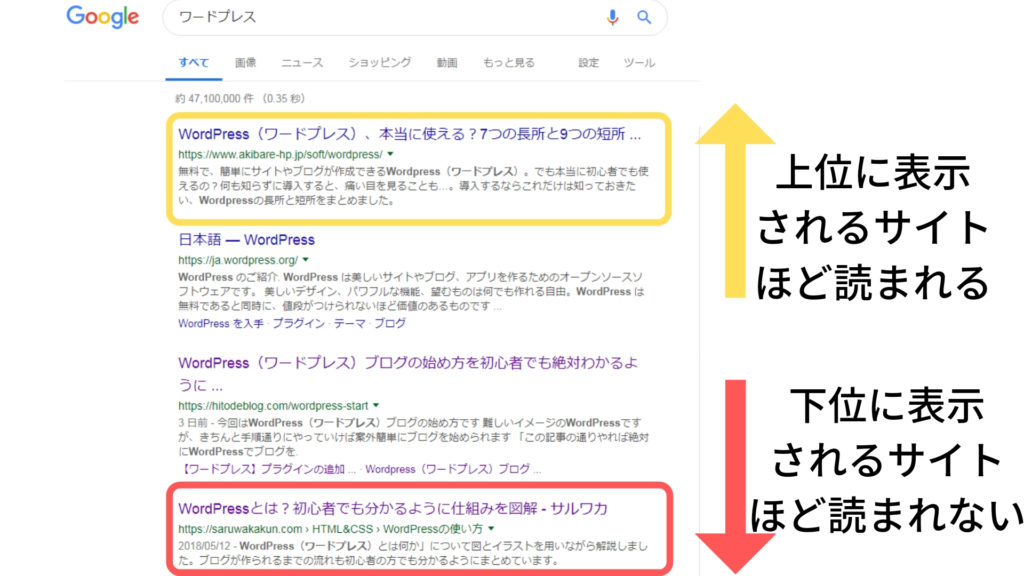This screenshot has height=576, width=1024.
Task: Click the Wordpress（ワードプレス）ブログ sitelink
Action: 453,469
